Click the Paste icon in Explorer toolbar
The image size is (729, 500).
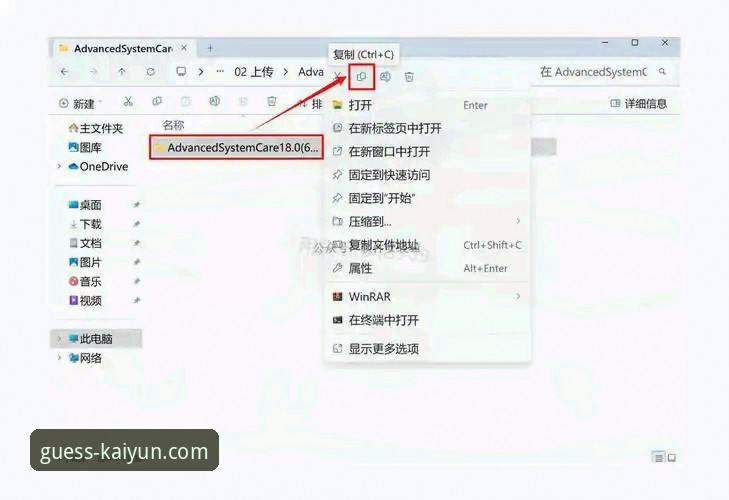pyautogui.click(x=186, y=101)
